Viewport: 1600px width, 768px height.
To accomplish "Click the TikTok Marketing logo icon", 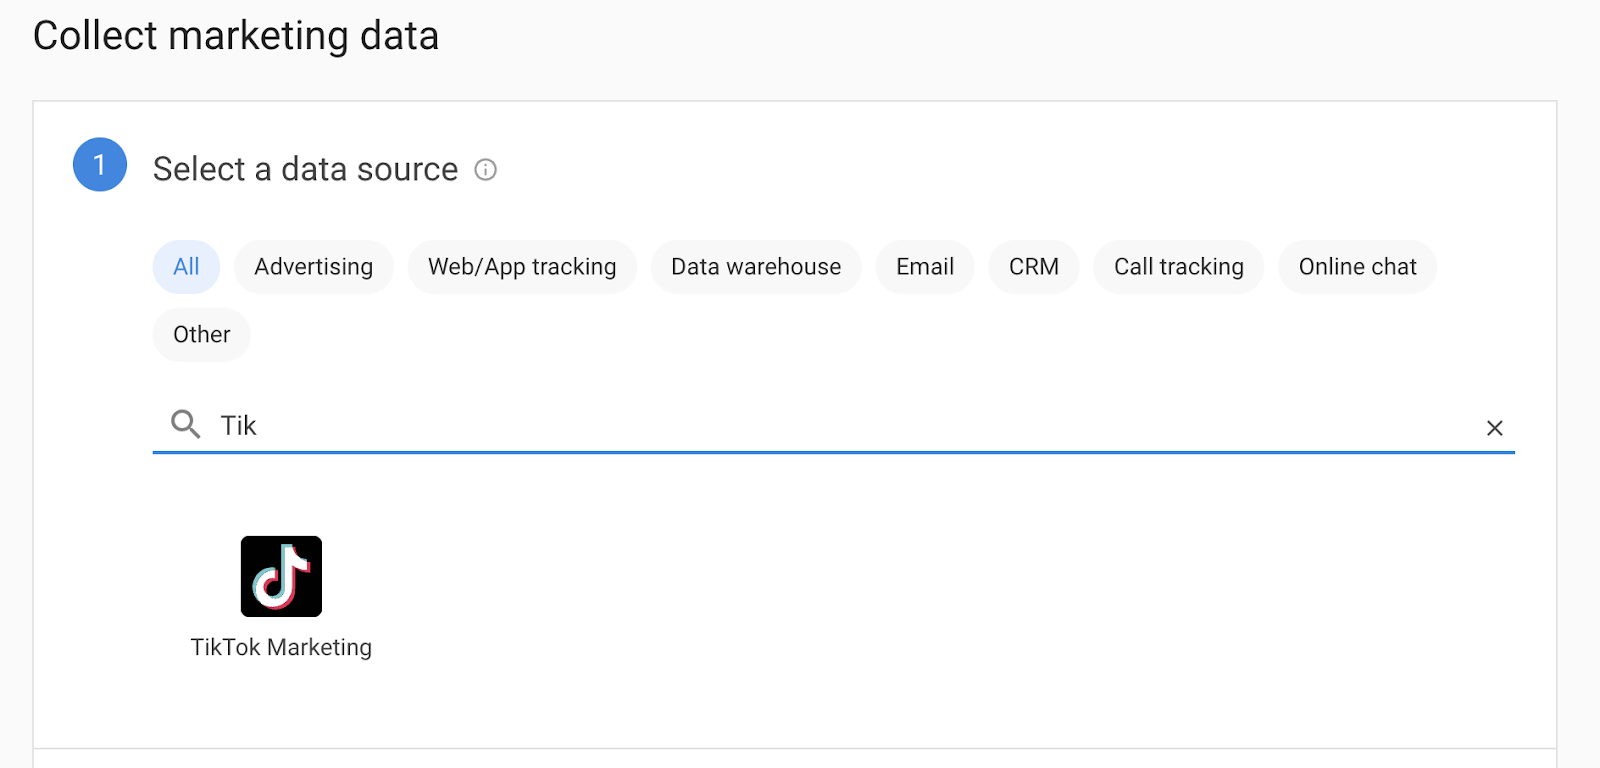I will (281, 576).
